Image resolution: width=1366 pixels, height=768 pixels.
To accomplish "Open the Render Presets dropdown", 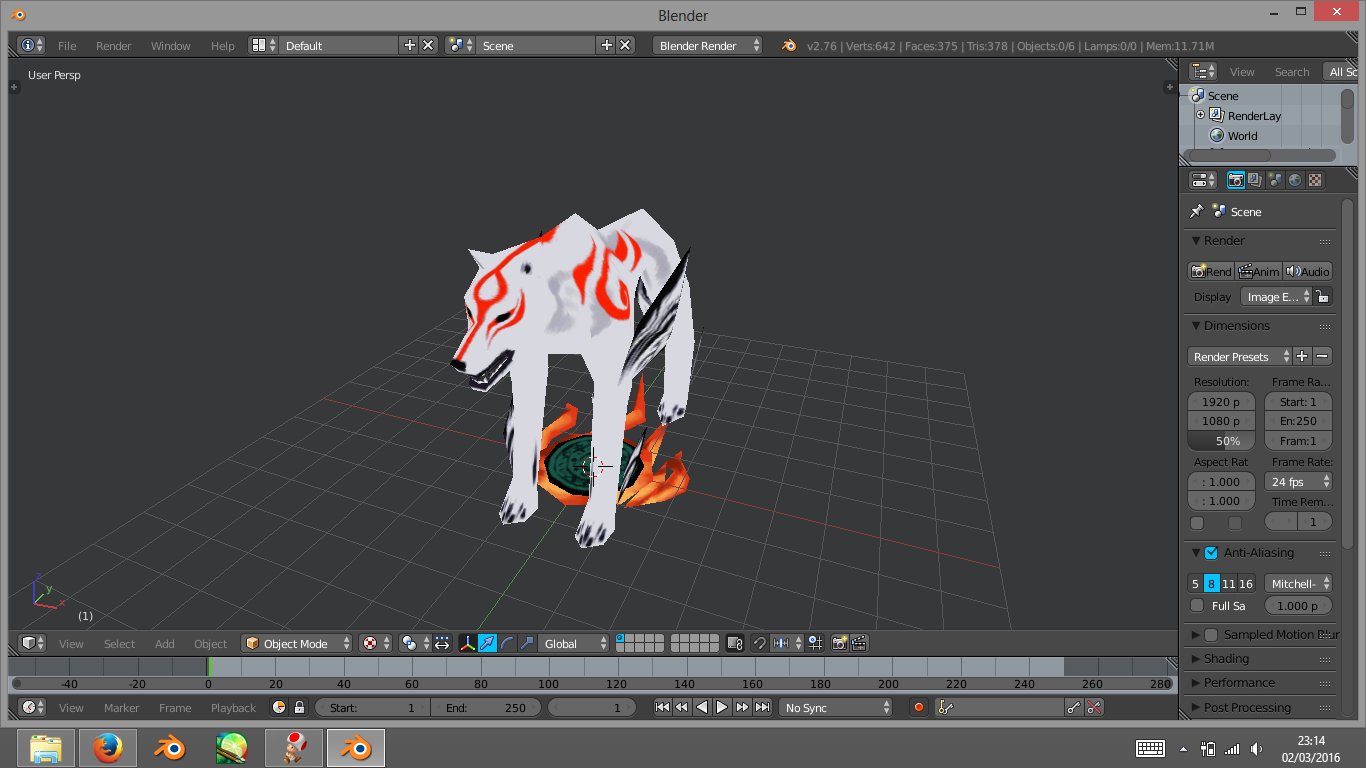I will coord(1240,356).
